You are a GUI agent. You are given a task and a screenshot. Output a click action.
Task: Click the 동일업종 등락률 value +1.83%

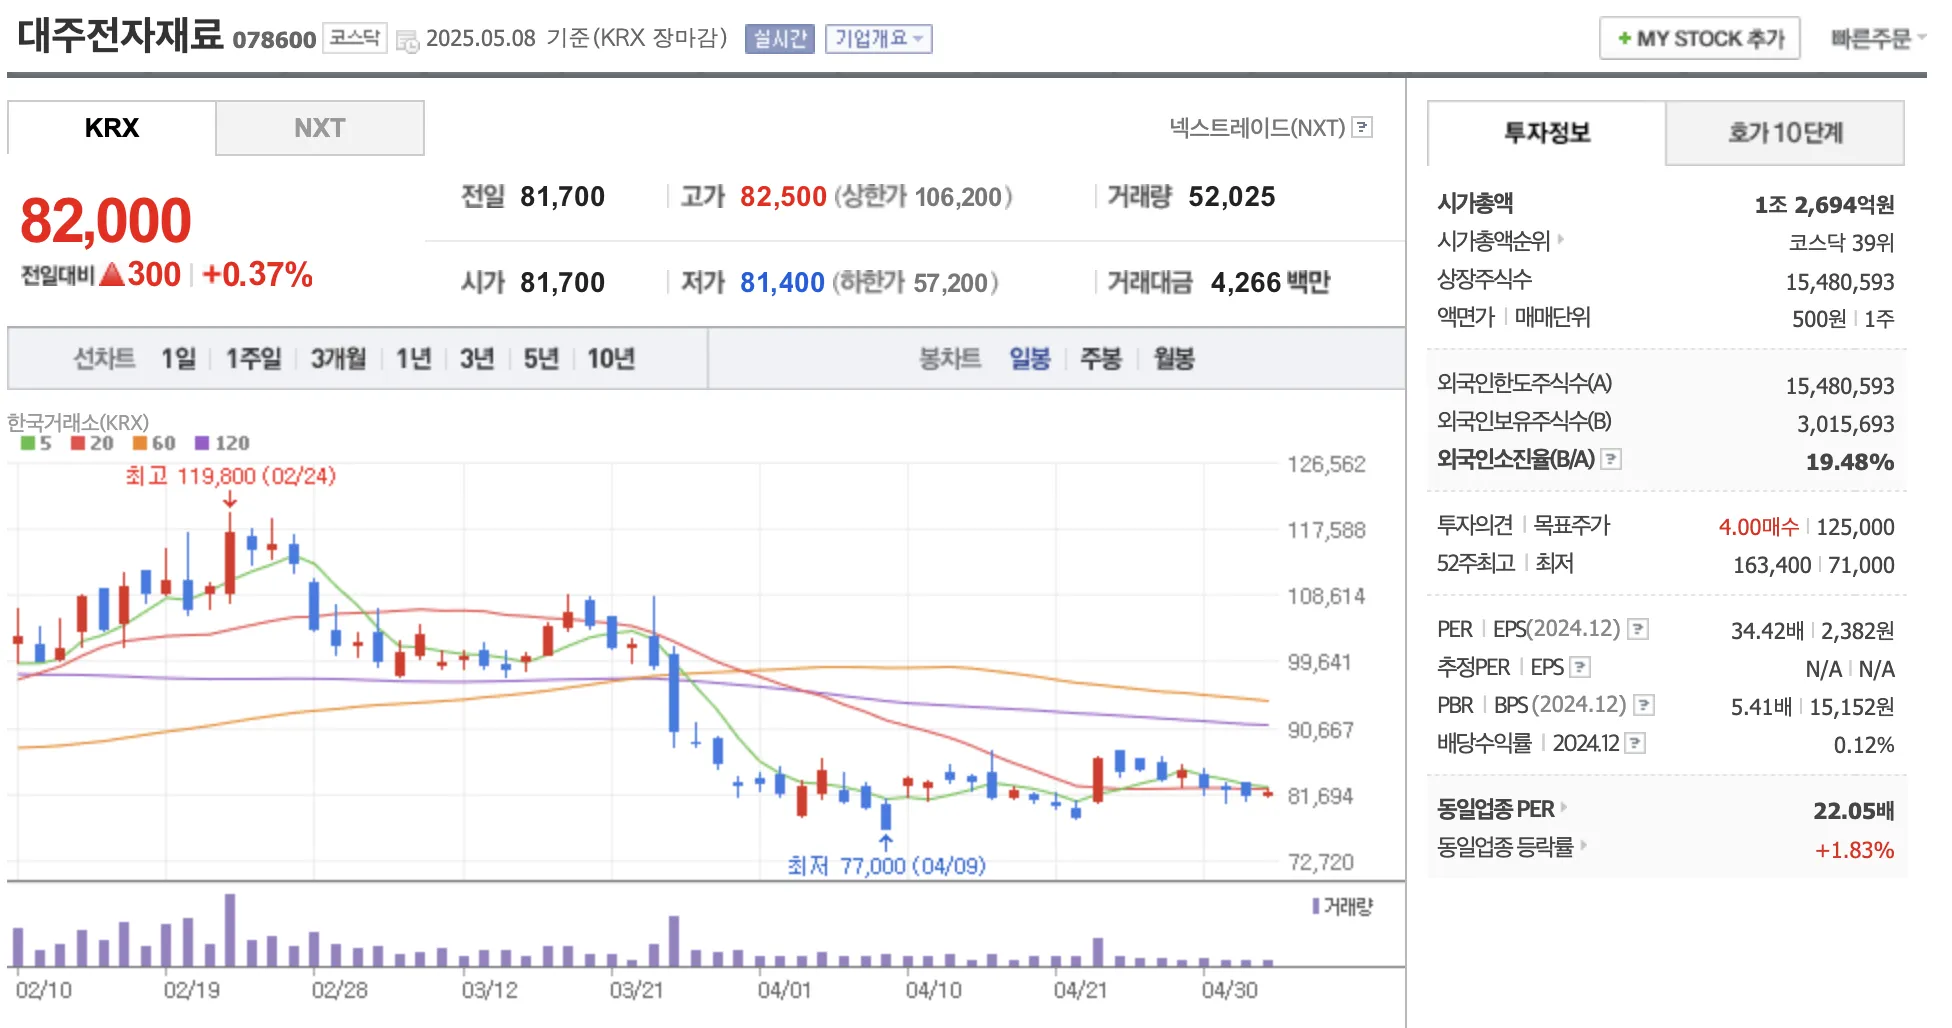pos(1855,850)
